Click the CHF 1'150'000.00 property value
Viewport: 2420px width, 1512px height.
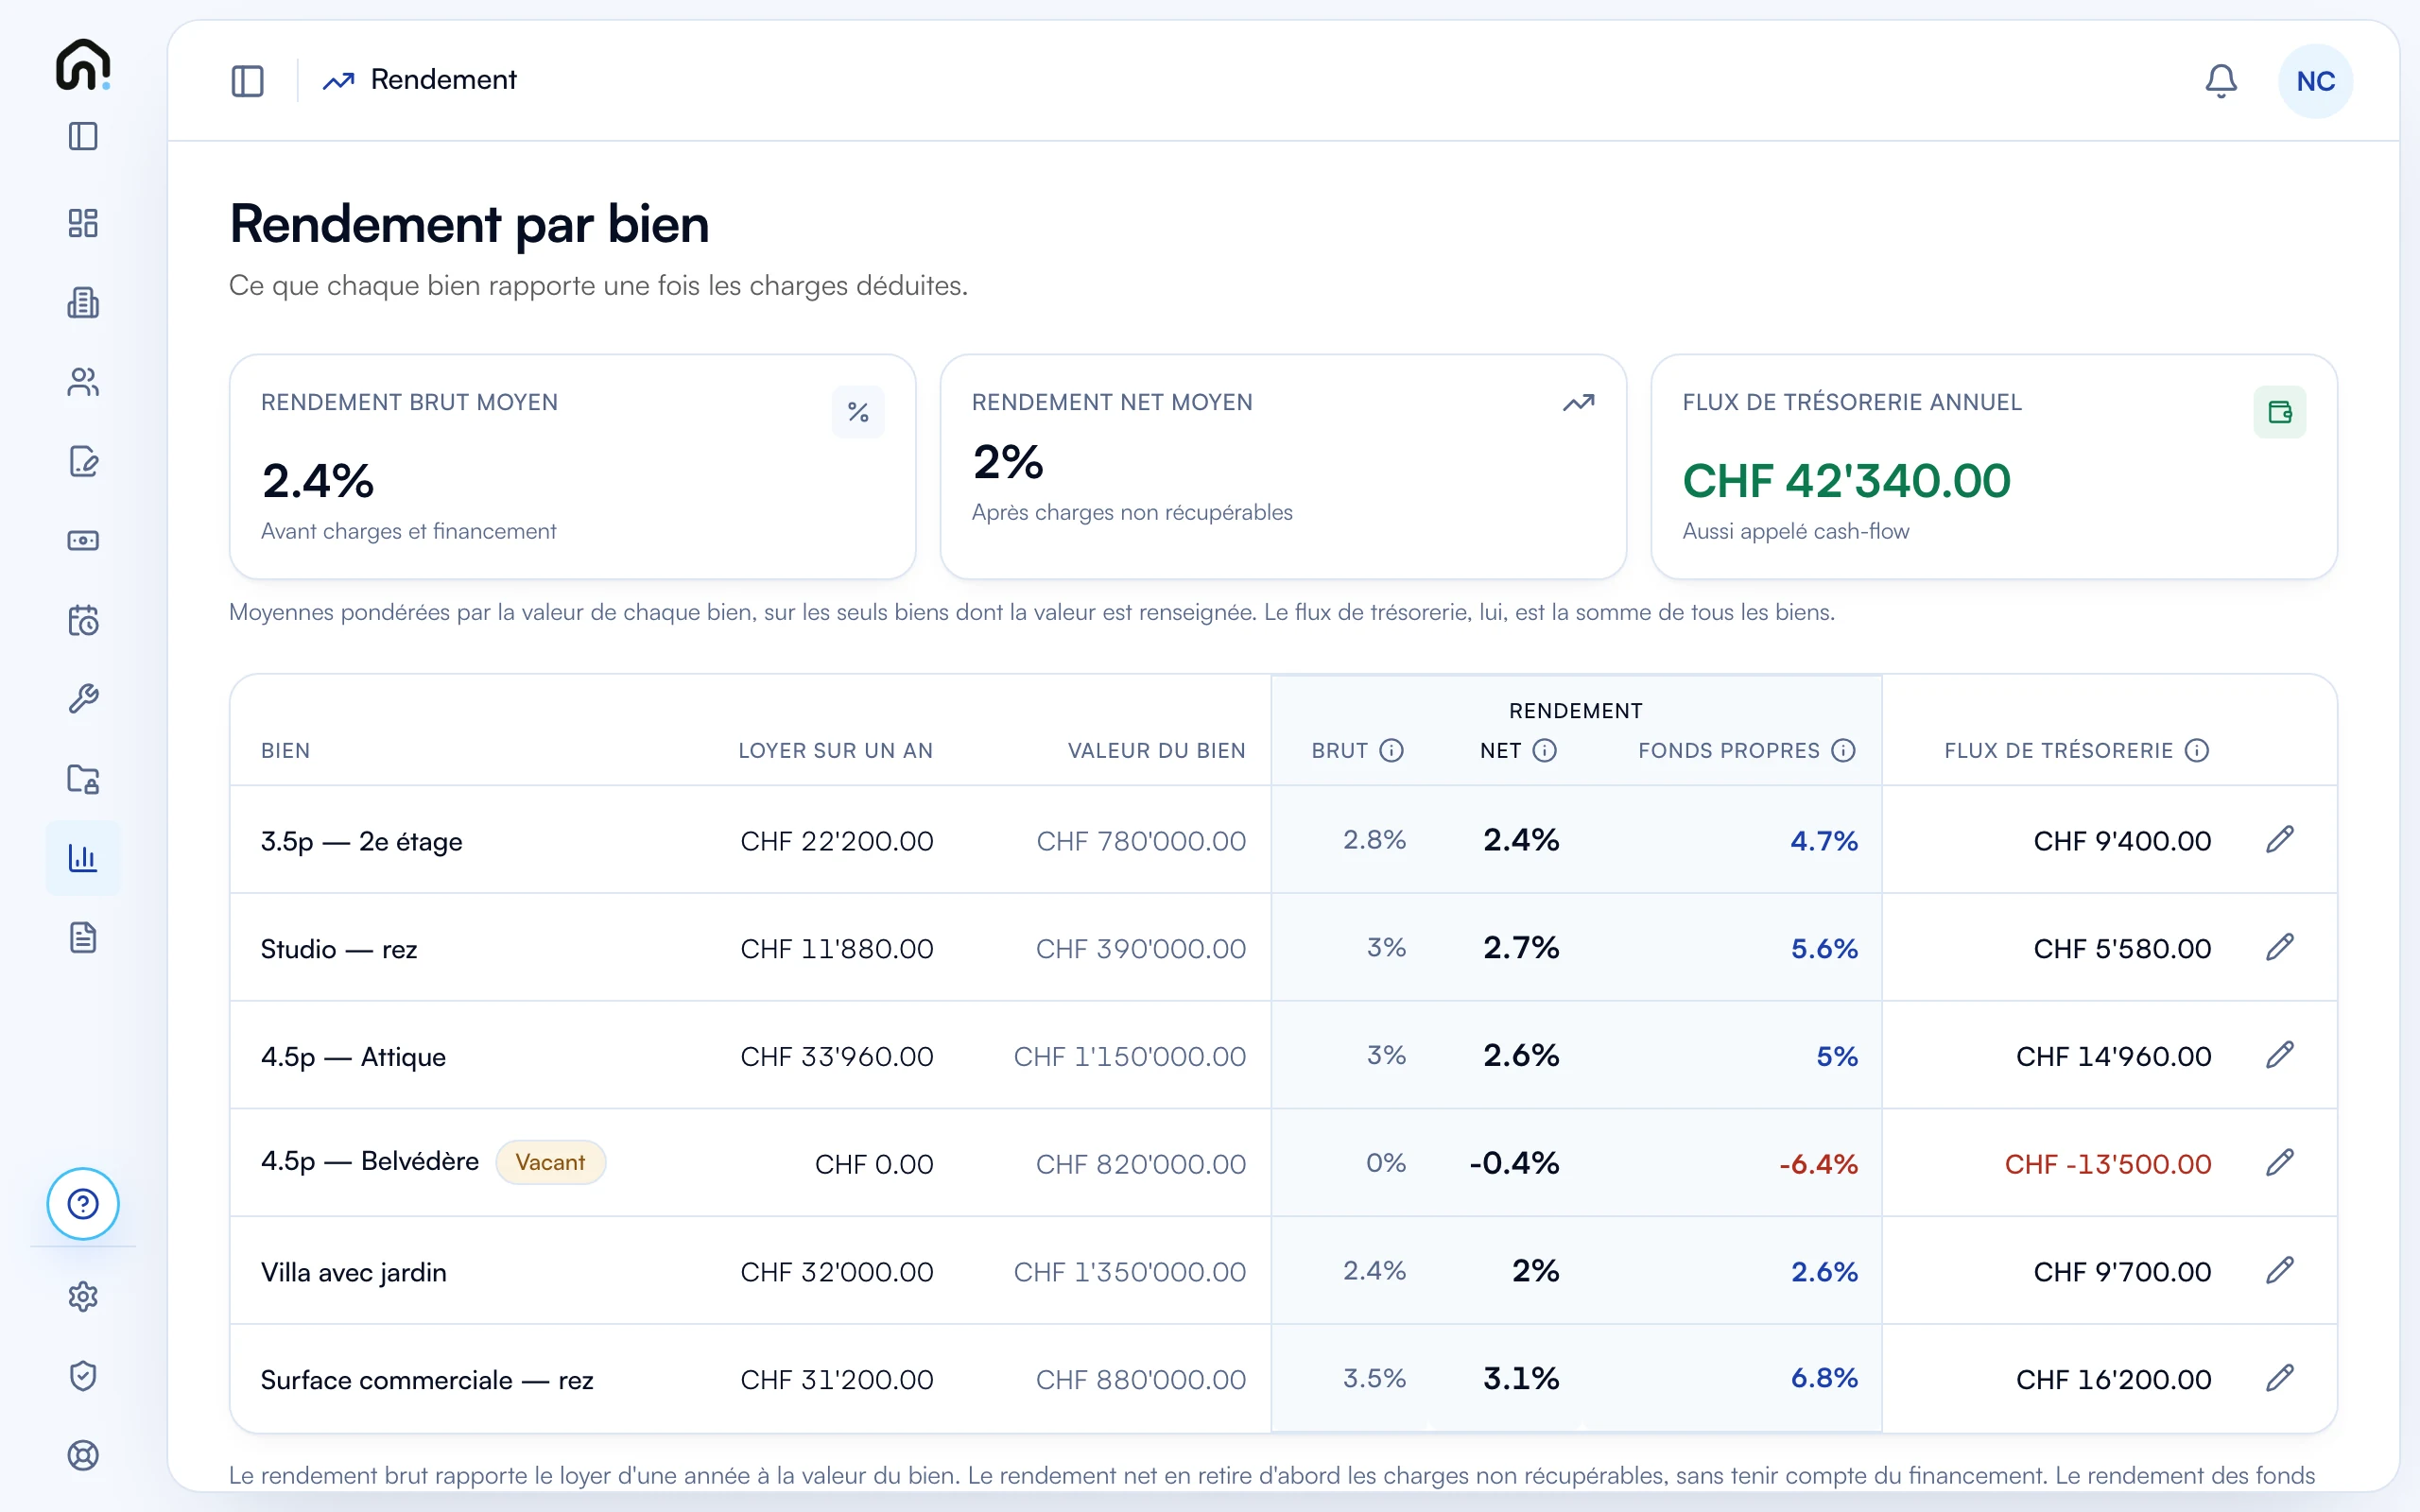pos(1130,1056)
